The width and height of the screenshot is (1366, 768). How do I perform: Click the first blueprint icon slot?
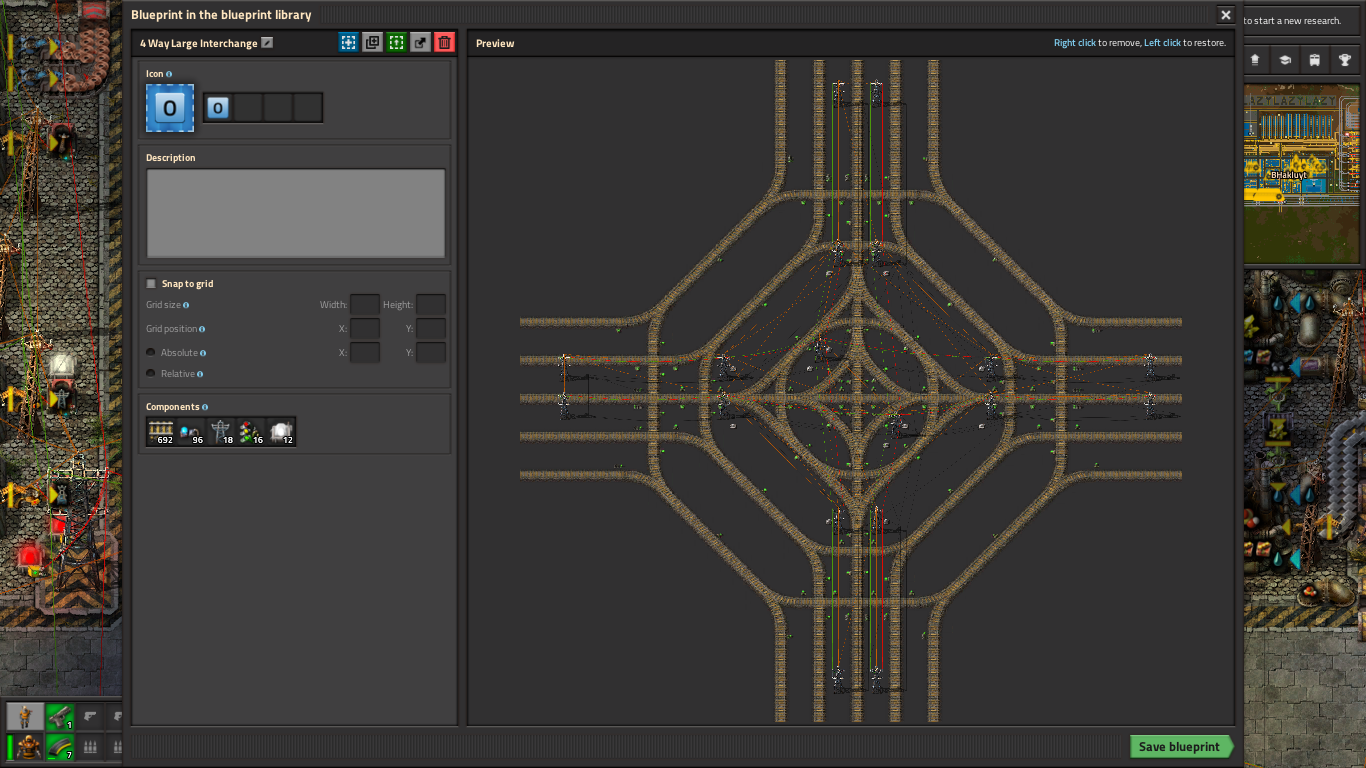tap(218, 108)
